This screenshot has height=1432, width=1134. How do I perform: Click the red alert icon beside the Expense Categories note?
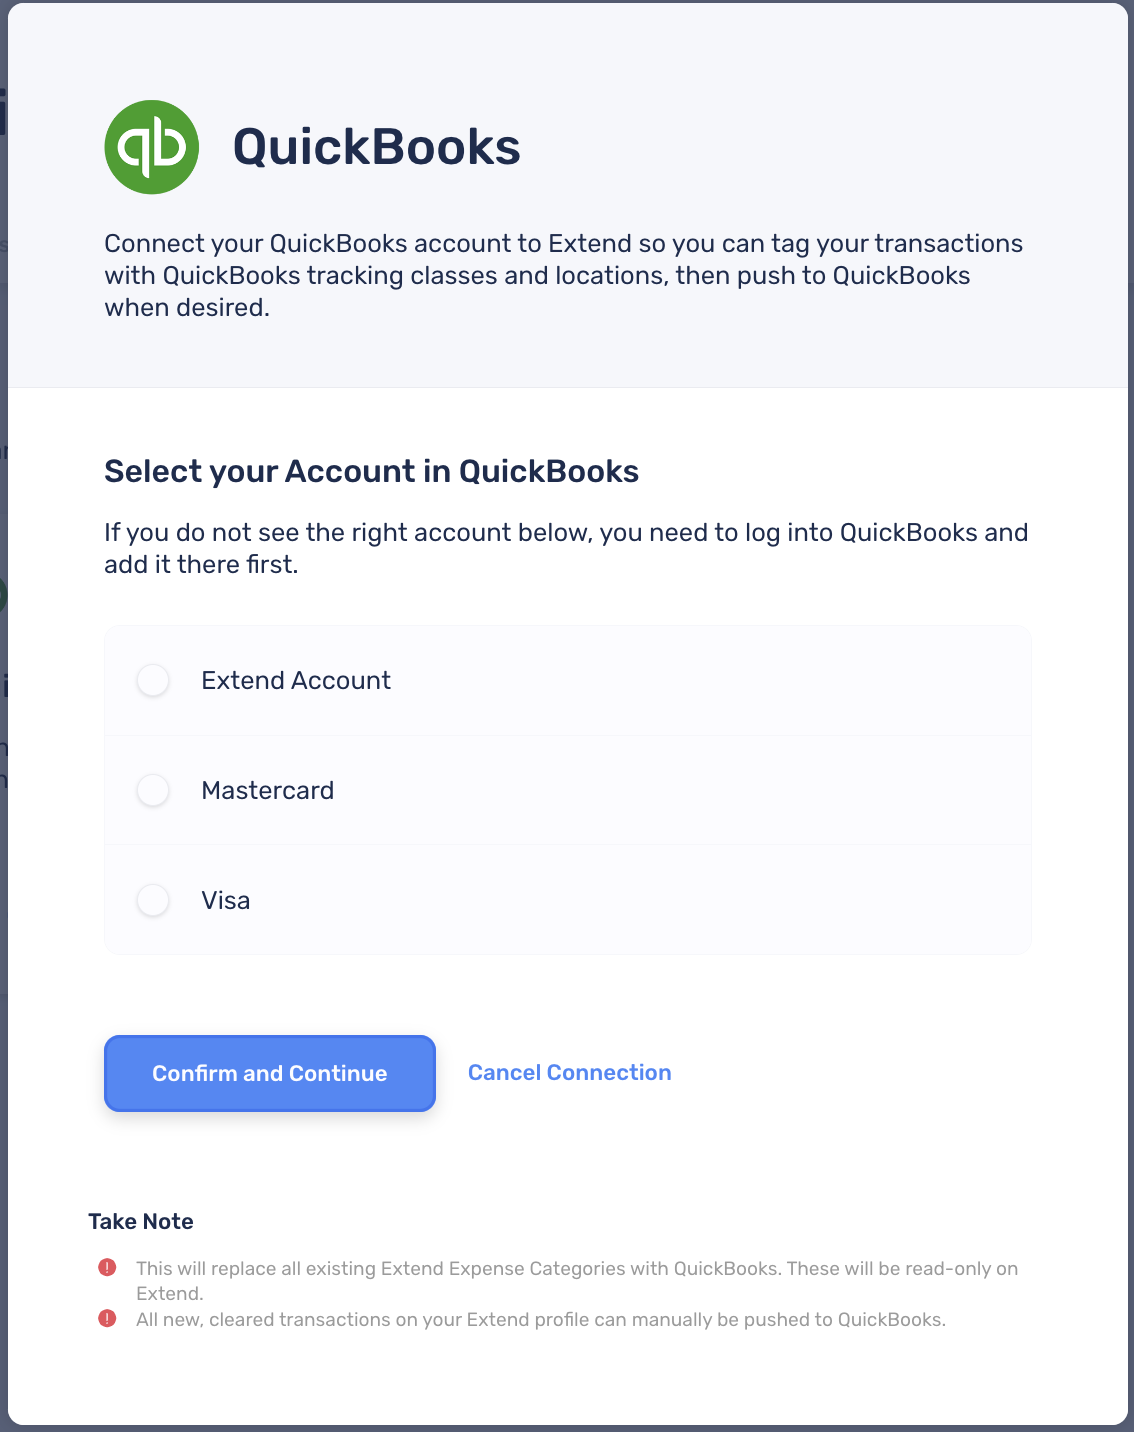(x=107, y=1268)
